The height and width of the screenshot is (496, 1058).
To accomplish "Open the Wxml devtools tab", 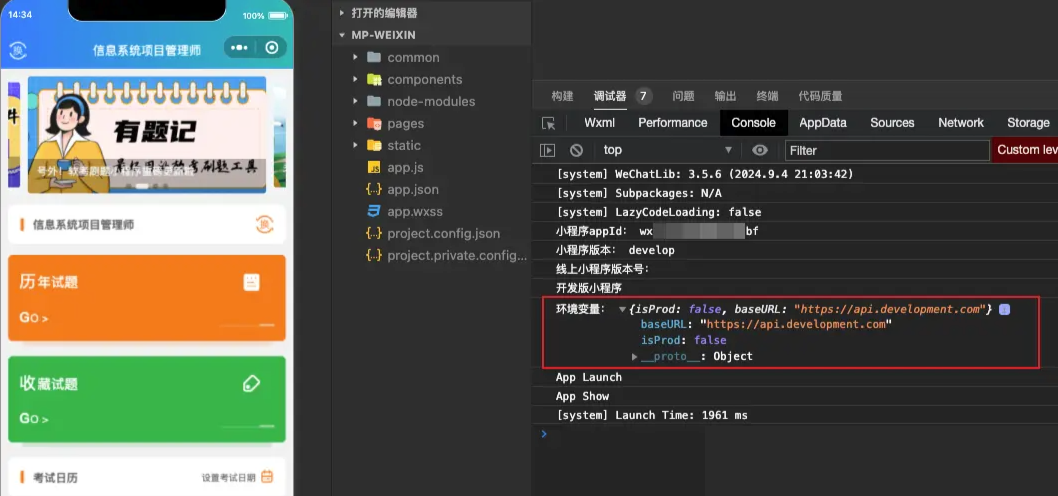I will [x=599, y=123].
